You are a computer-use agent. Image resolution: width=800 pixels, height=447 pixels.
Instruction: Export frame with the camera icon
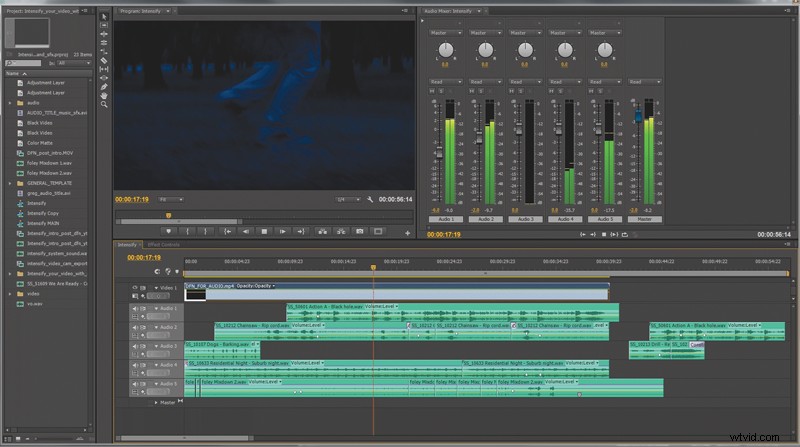pyautogui.click(x=360, y=232)
